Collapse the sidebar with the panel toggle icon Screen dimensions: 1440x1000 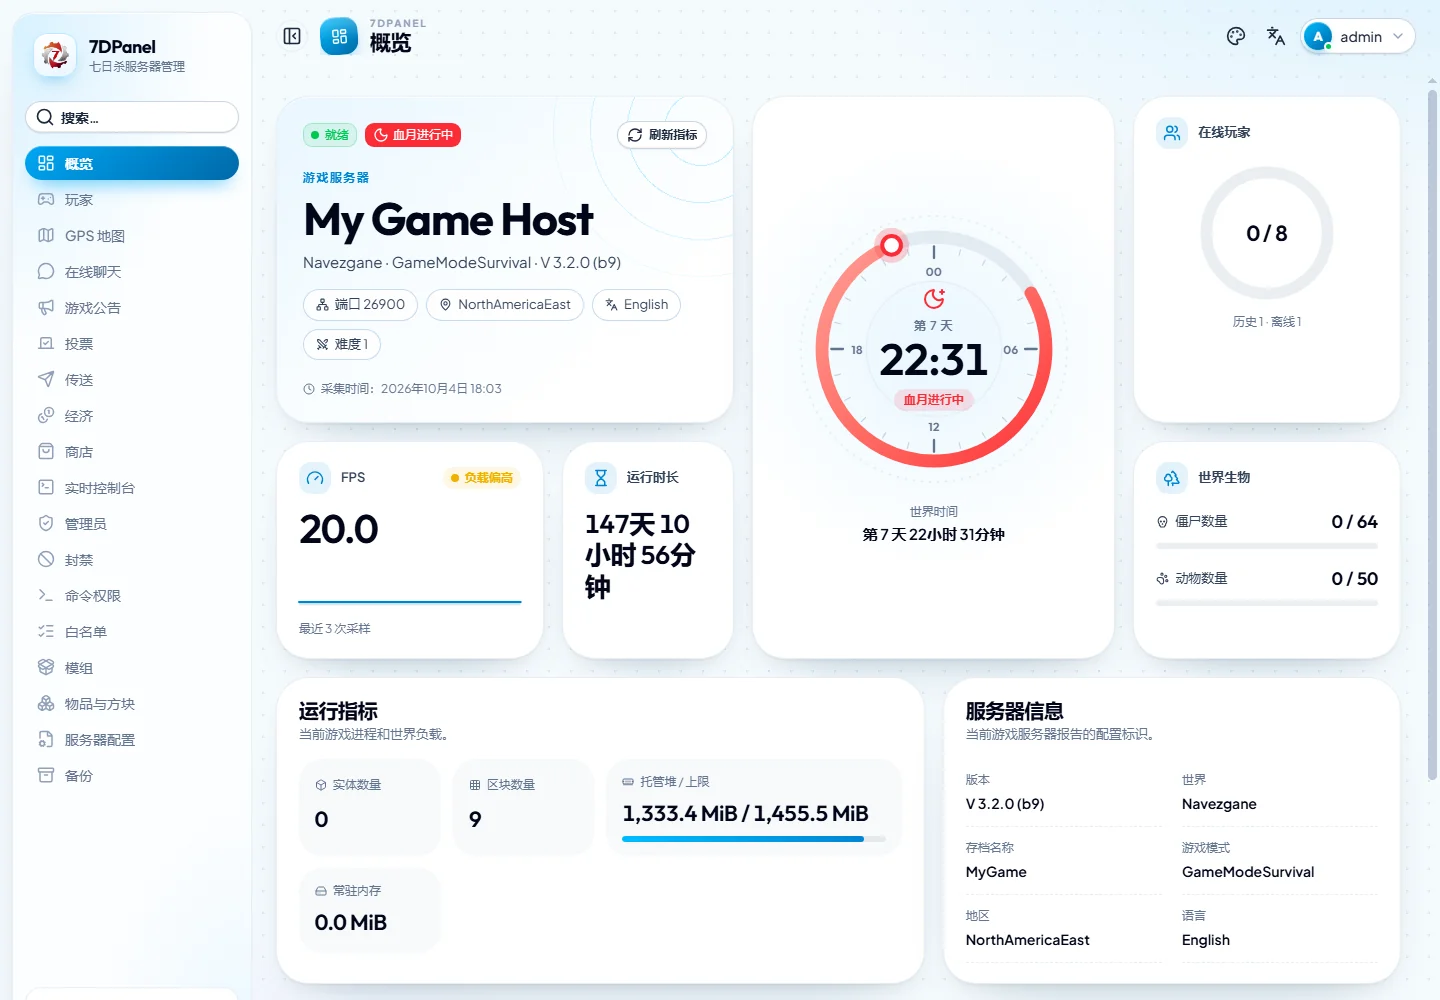(292, 37)
